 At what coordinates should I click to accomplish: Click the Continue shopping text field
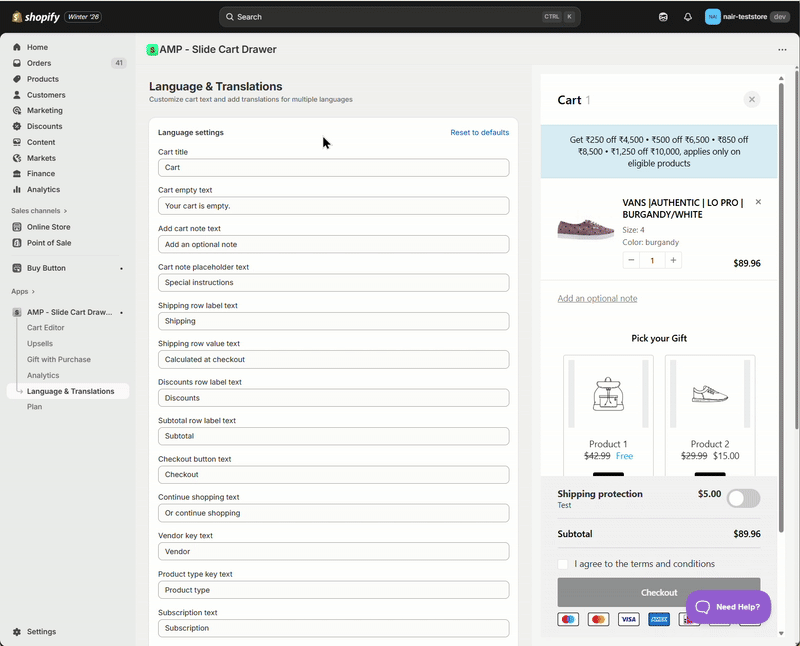[333, 513]
